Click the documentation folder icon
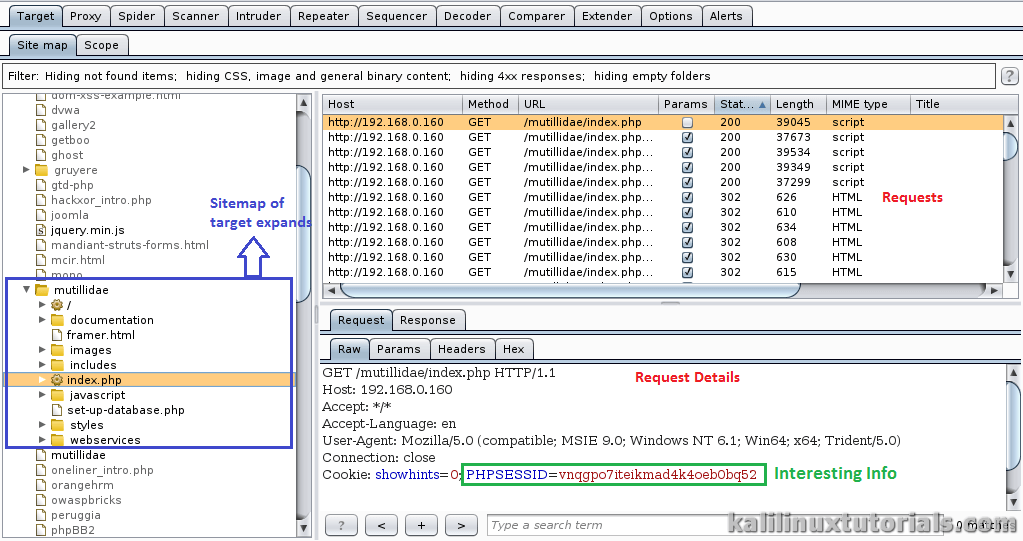Image resolution: width=1023 pixels, height=541 pixels. point(57,320)
